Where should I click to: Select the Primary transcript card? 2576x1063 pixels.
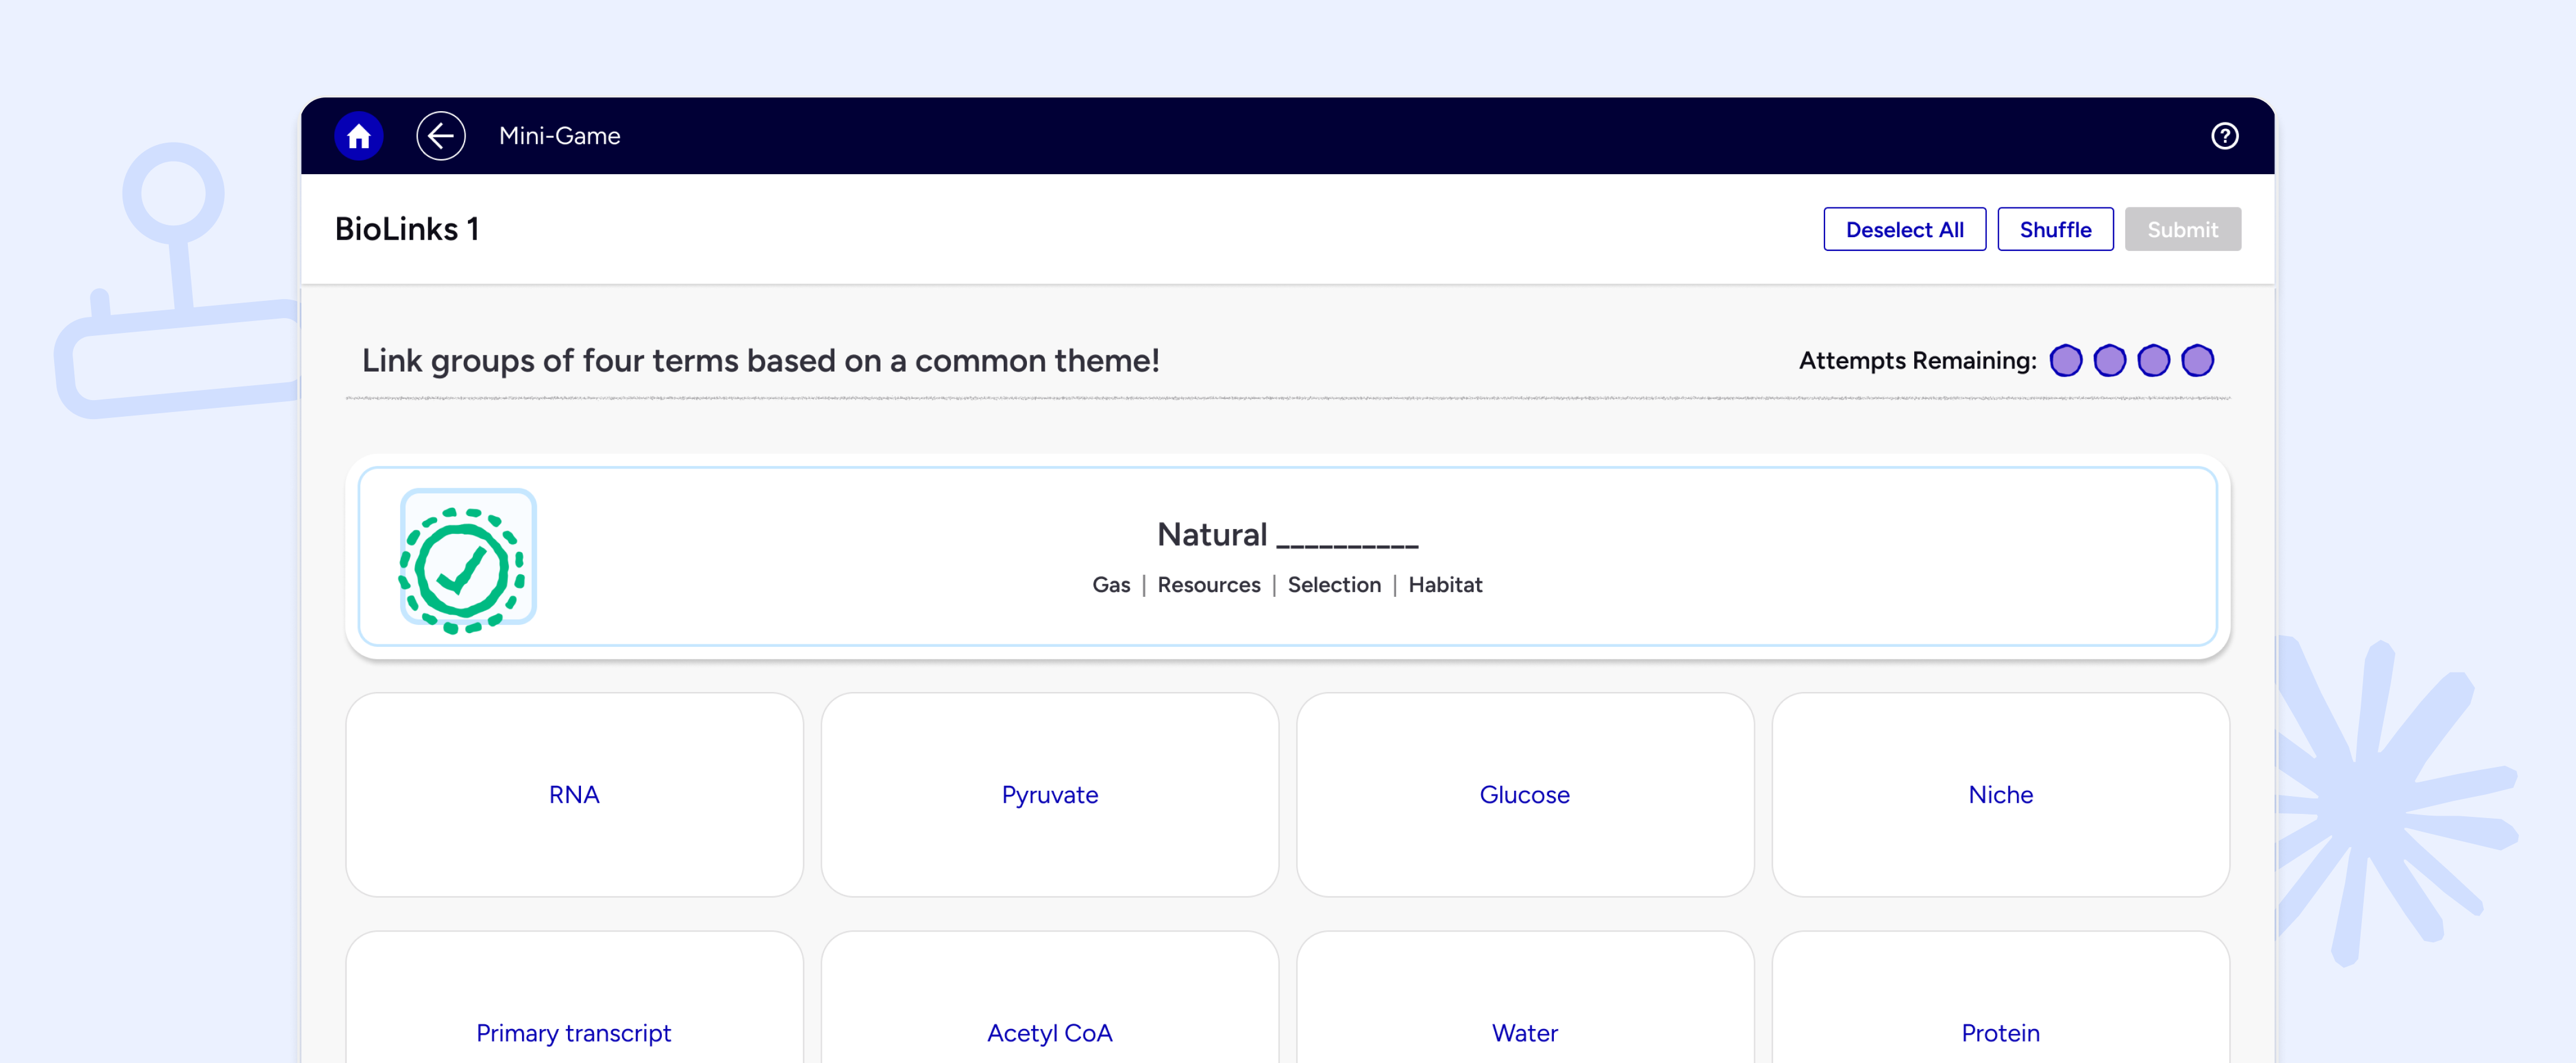pyautogui.click(x=574, y=998)
